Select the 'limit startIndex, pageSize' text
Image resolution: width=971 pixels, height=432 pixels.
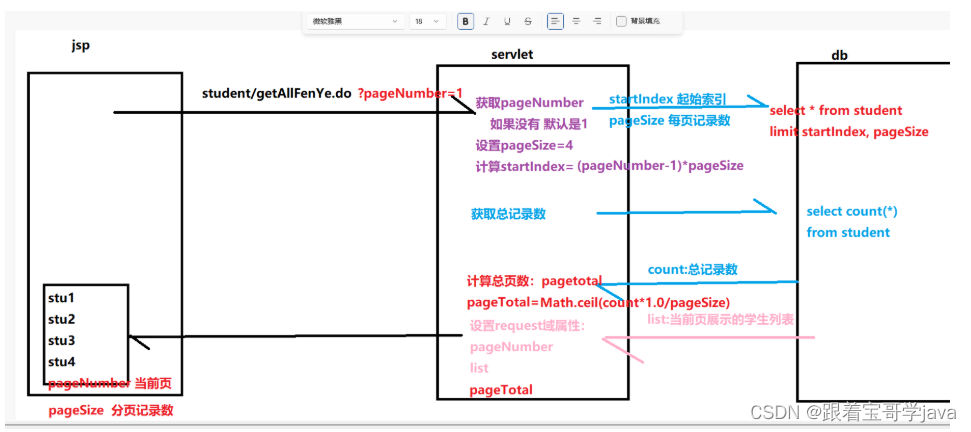[849, 132]
